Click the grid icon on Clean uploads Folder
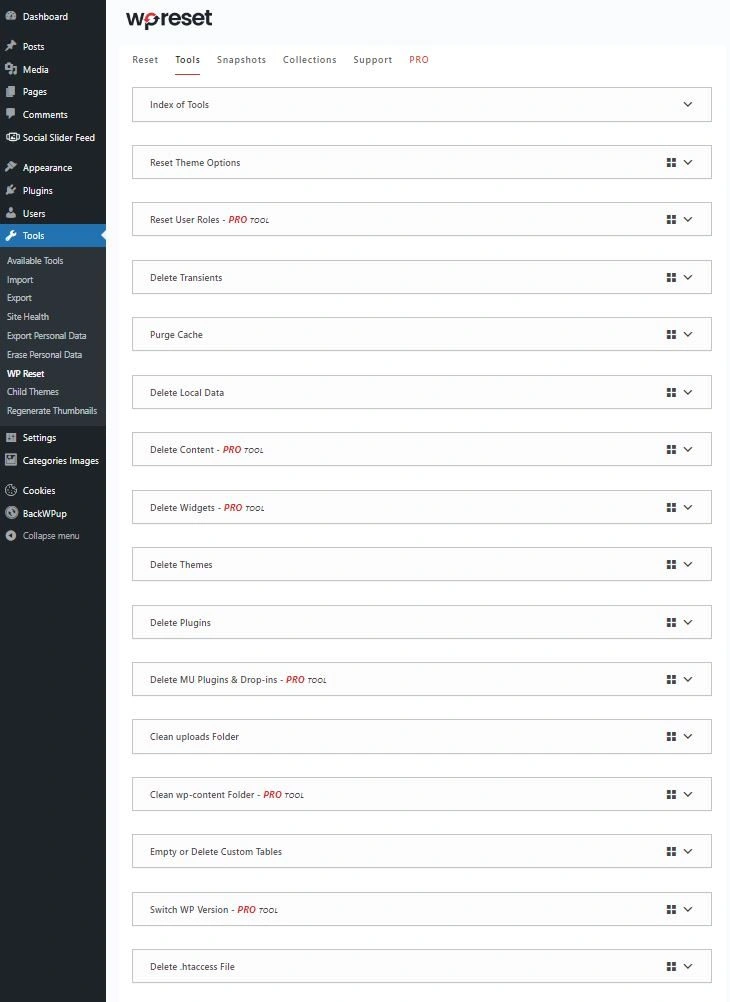The height and width of the screenshot is (1002, 730). (x=671, y=737)
